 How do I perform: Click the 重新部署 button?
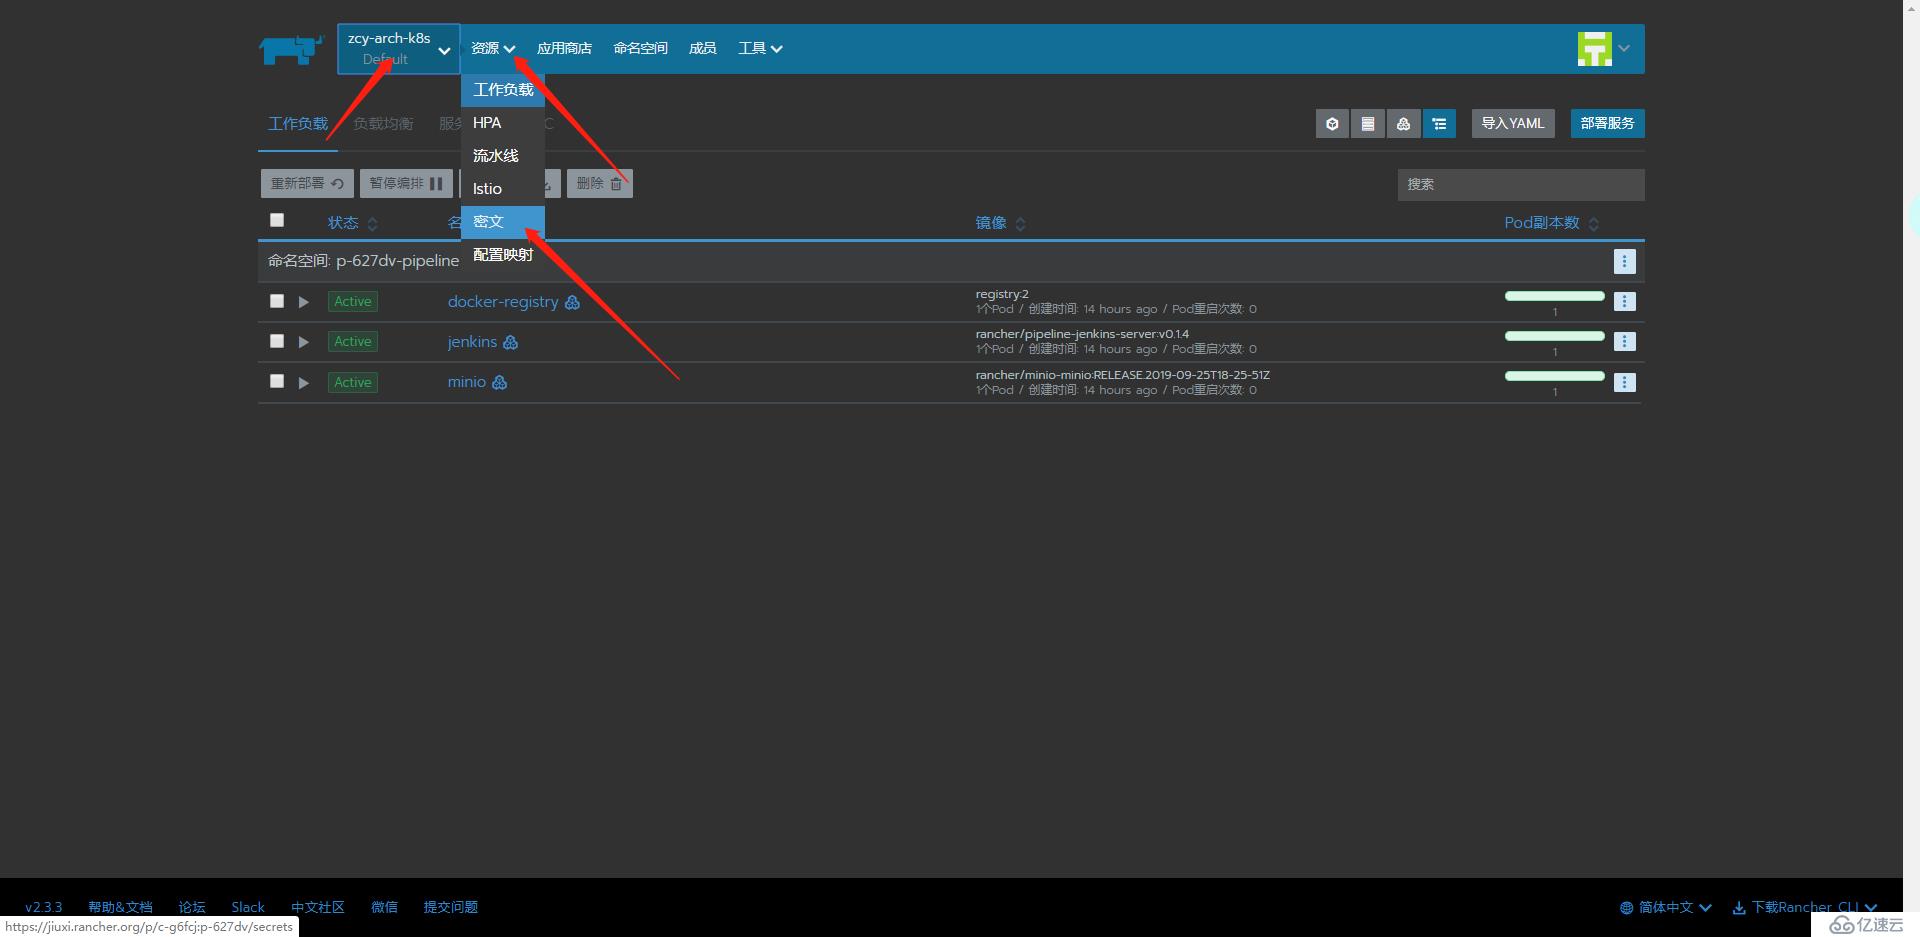(308, 184)
